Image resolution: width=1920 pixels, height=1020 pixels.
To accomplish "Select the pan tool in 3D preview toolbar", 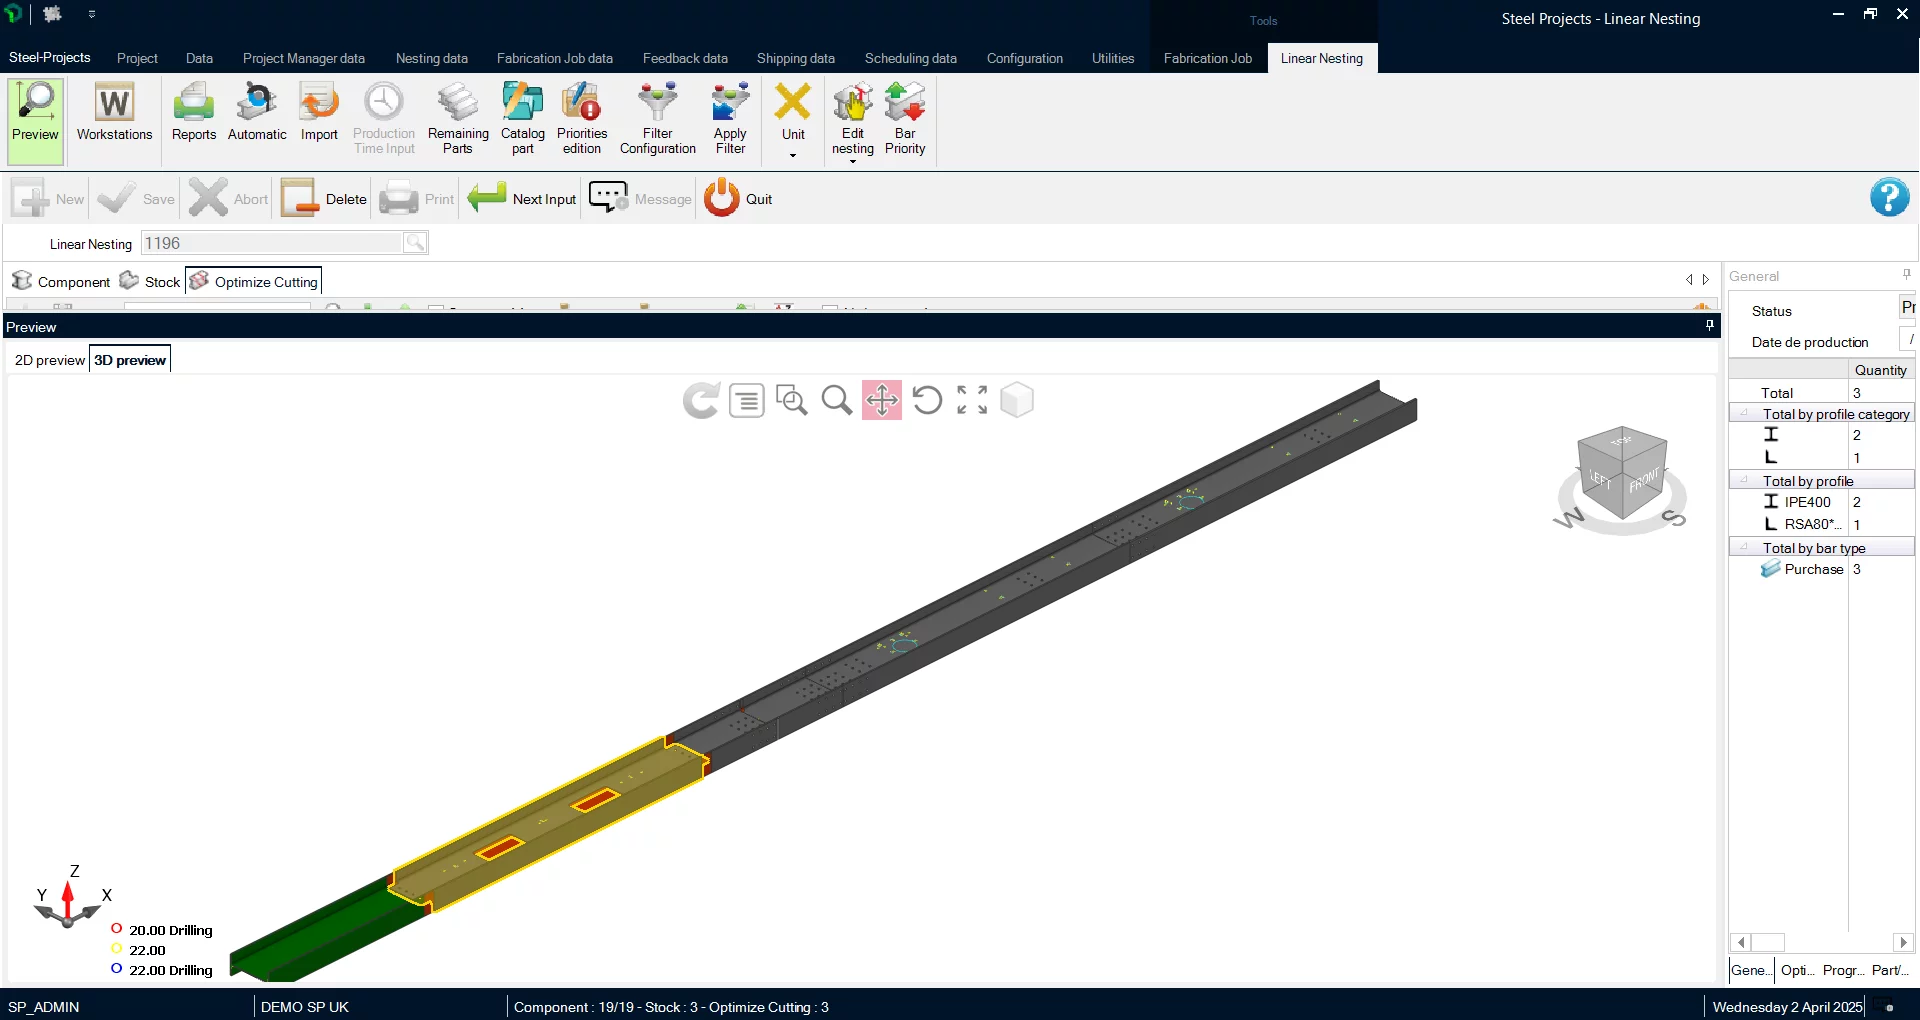I will pos(882,400).
